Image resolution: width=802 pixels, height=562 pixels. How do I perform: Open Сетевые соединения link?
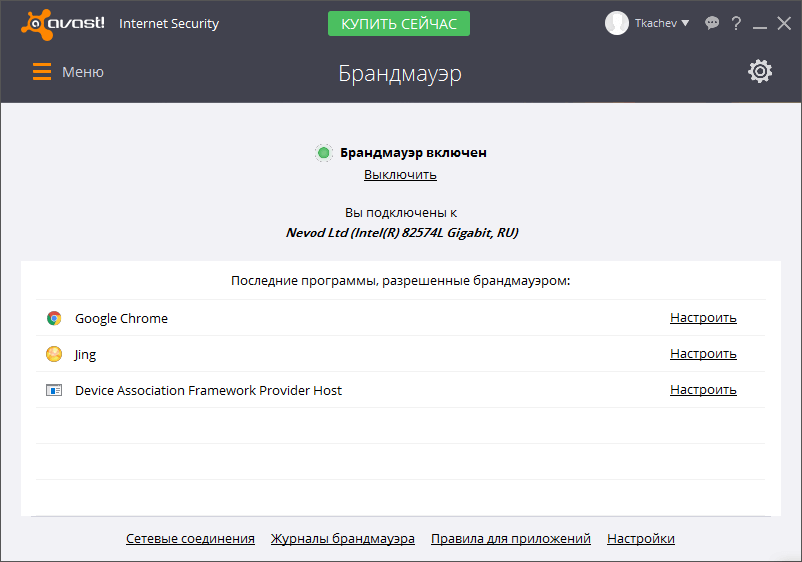coord(190,538)
